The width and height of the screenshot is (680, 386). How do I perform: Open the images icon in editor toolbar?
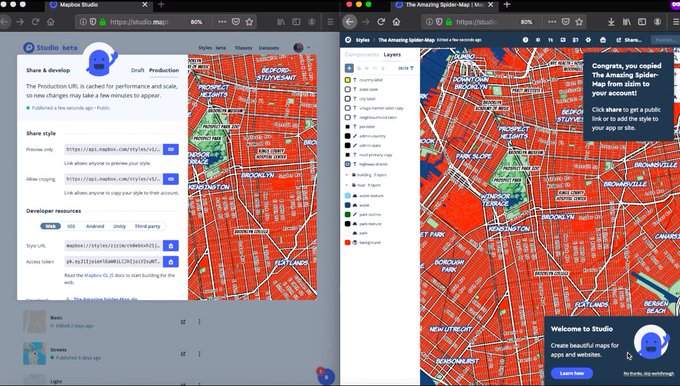coord(563,40)
